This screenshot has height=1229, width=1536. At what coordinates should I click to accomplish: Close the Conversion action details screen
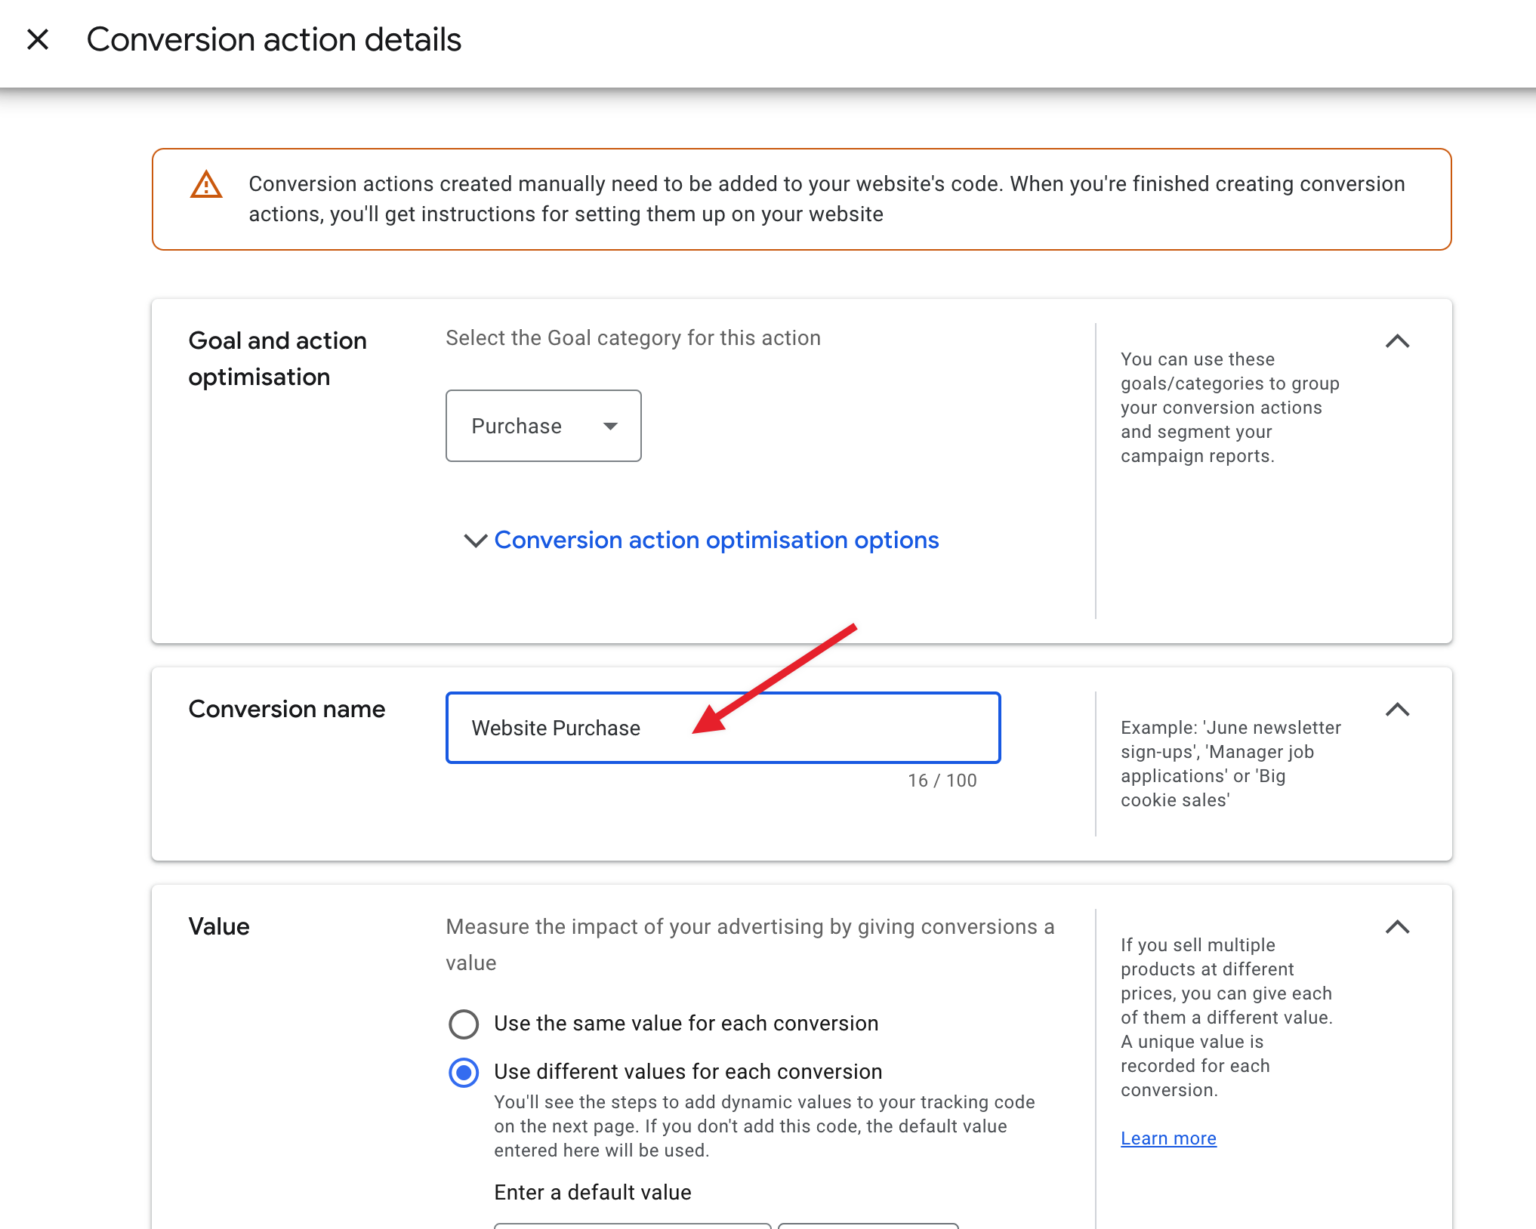(38, 40)
